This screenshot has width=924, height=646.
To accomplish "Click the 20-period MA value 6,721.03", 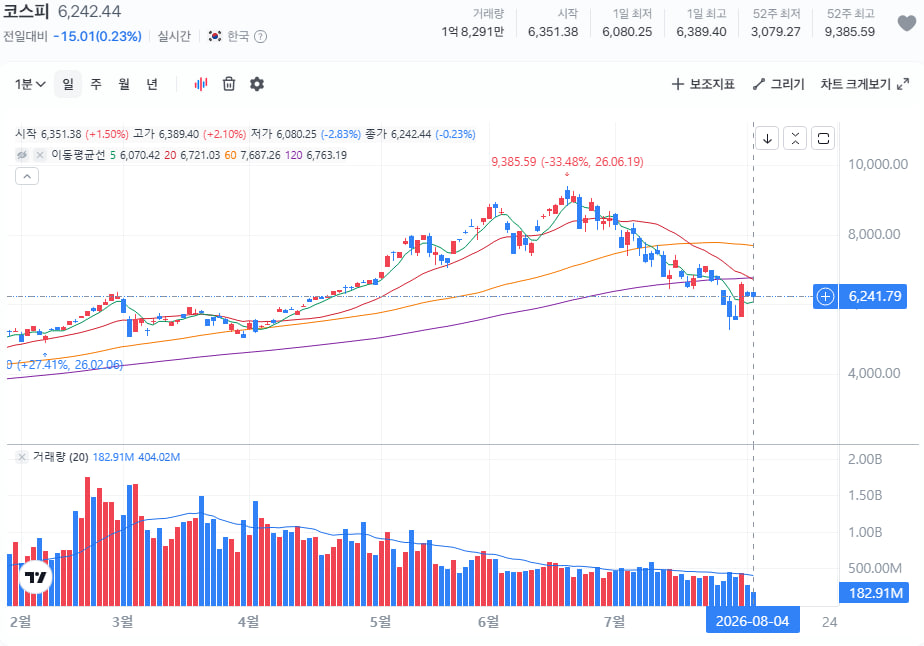I will [x=200, y=155].
